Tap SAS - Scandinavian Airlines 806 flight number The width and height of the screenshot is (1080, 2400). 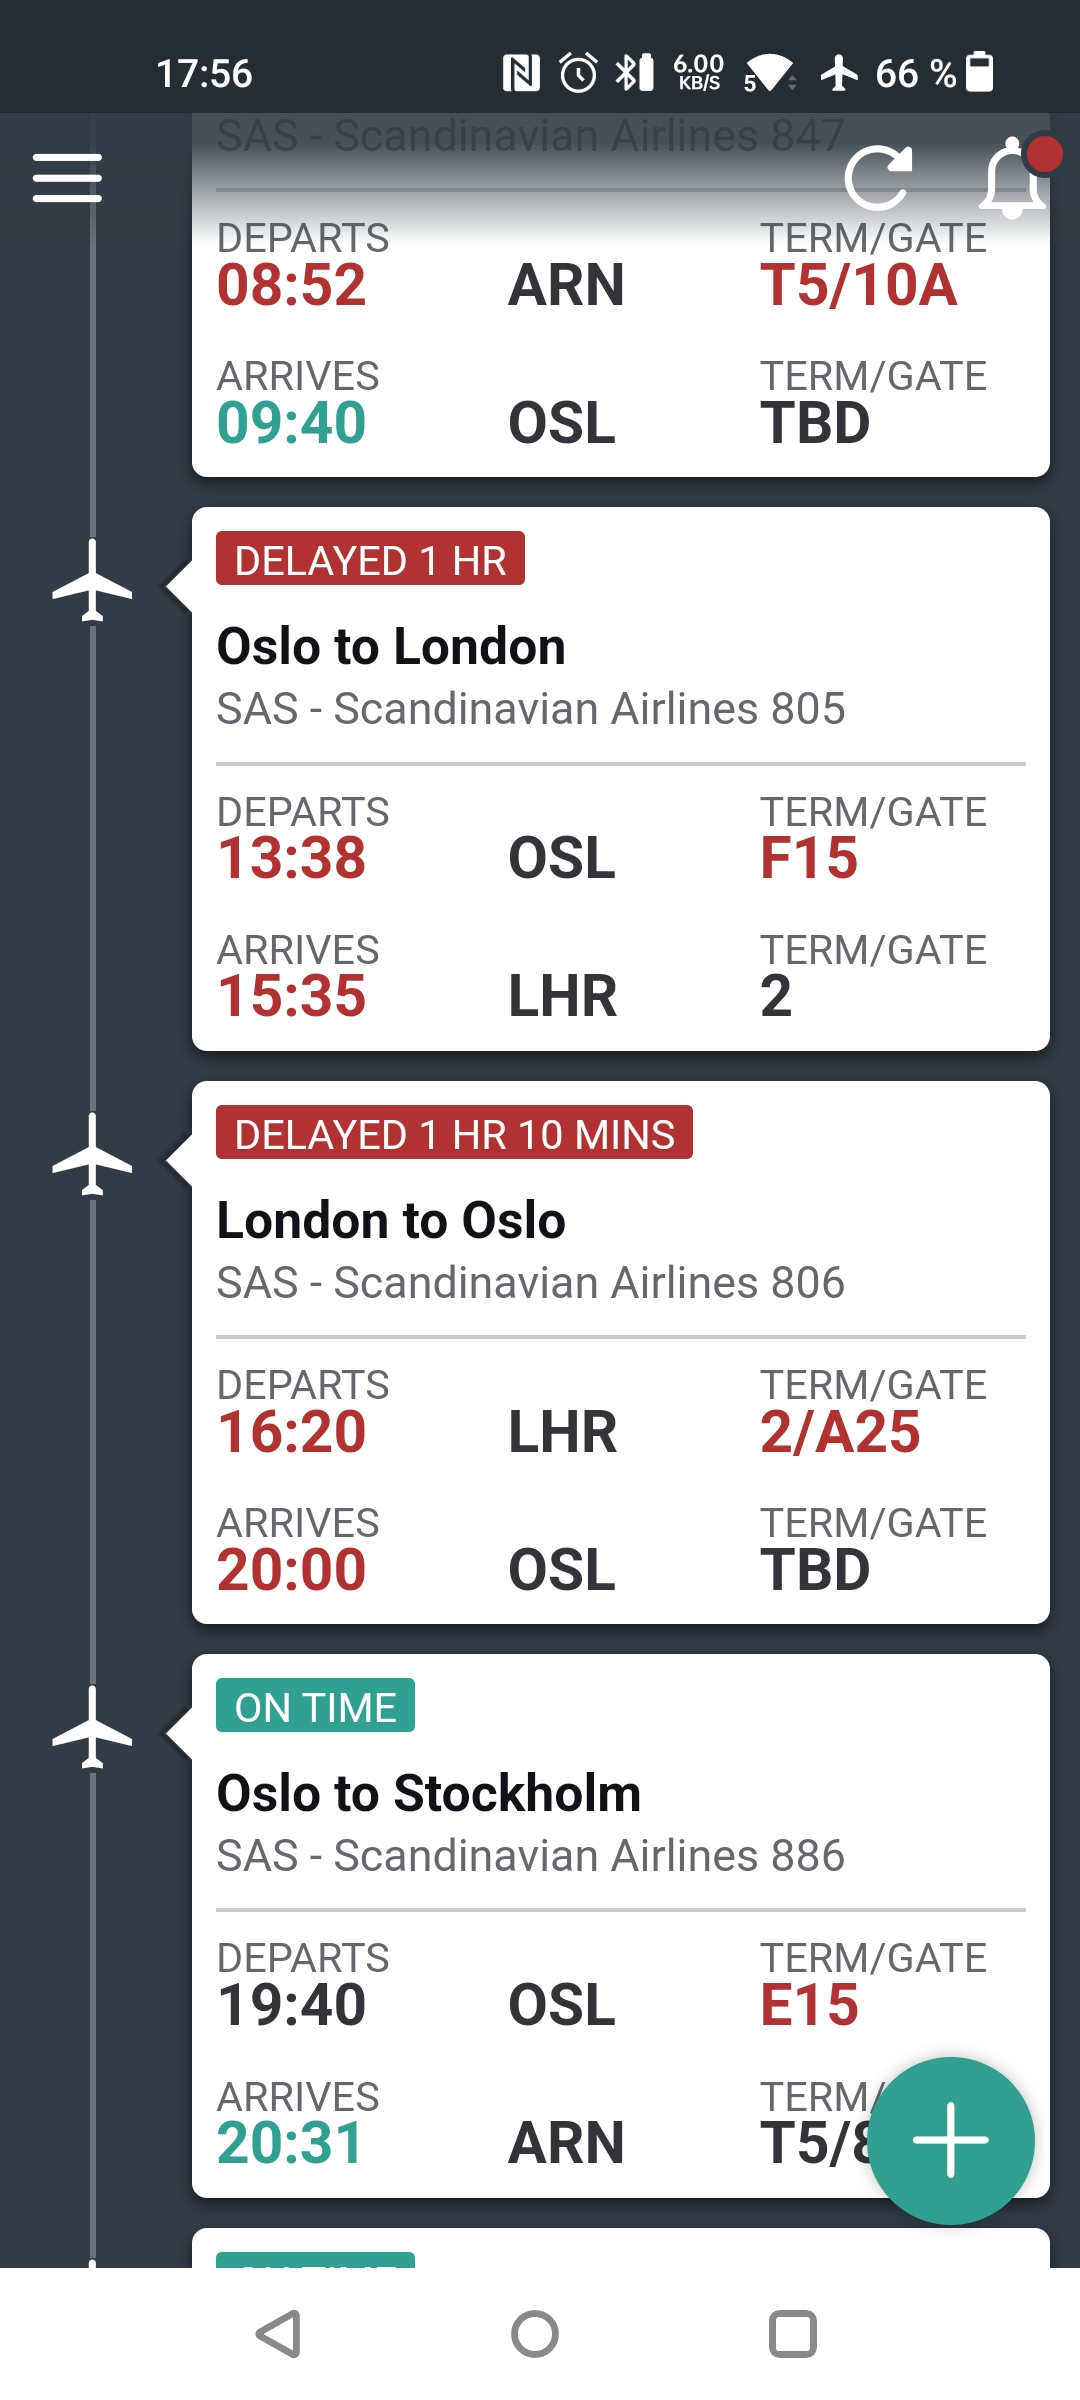530,1283
